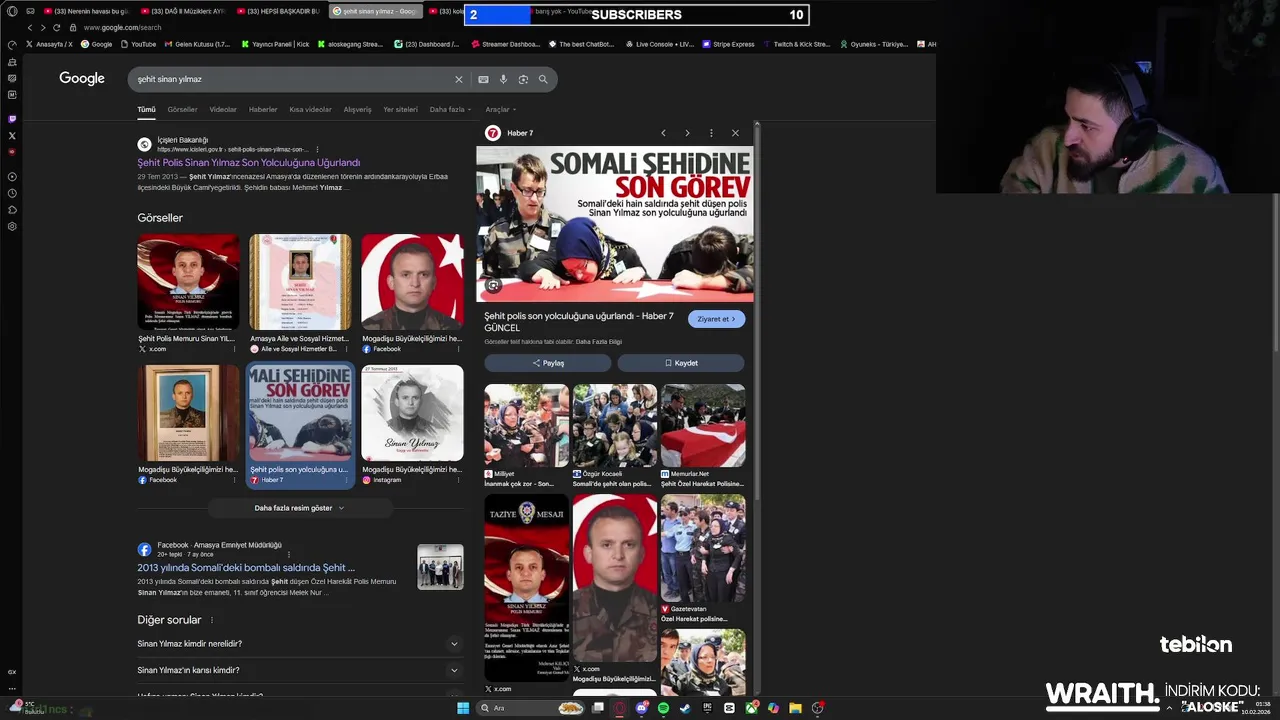Screen dimensions: 1280x720
Task: Open player icon in Opera sidebar
Action: click(12, 177)
